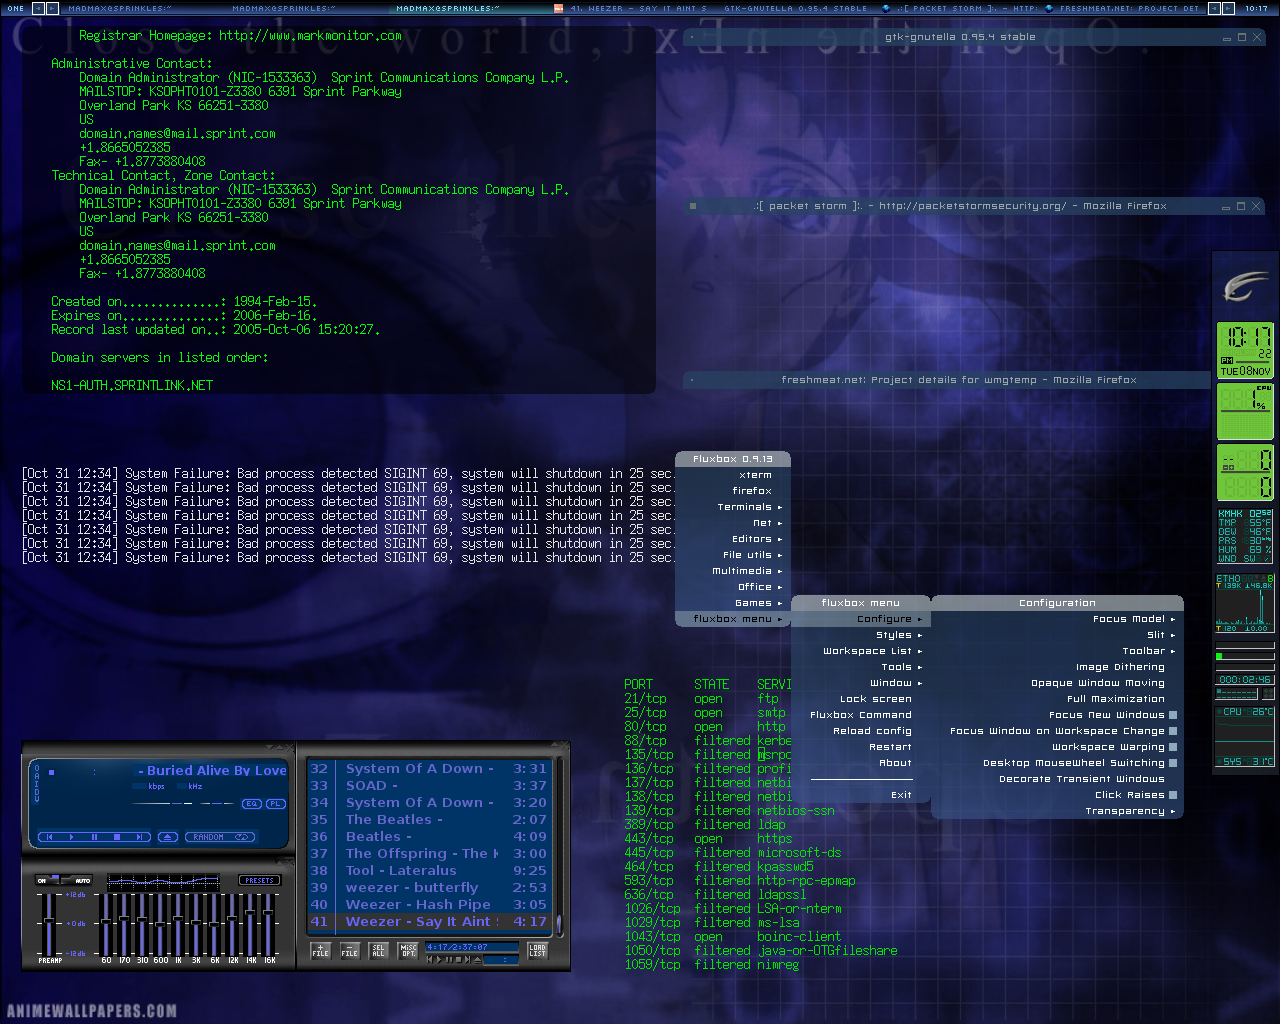This screenshot has height=1024, width=1280.
Task: Open About in fluxbox menu
Action: [x=861, y=763]
